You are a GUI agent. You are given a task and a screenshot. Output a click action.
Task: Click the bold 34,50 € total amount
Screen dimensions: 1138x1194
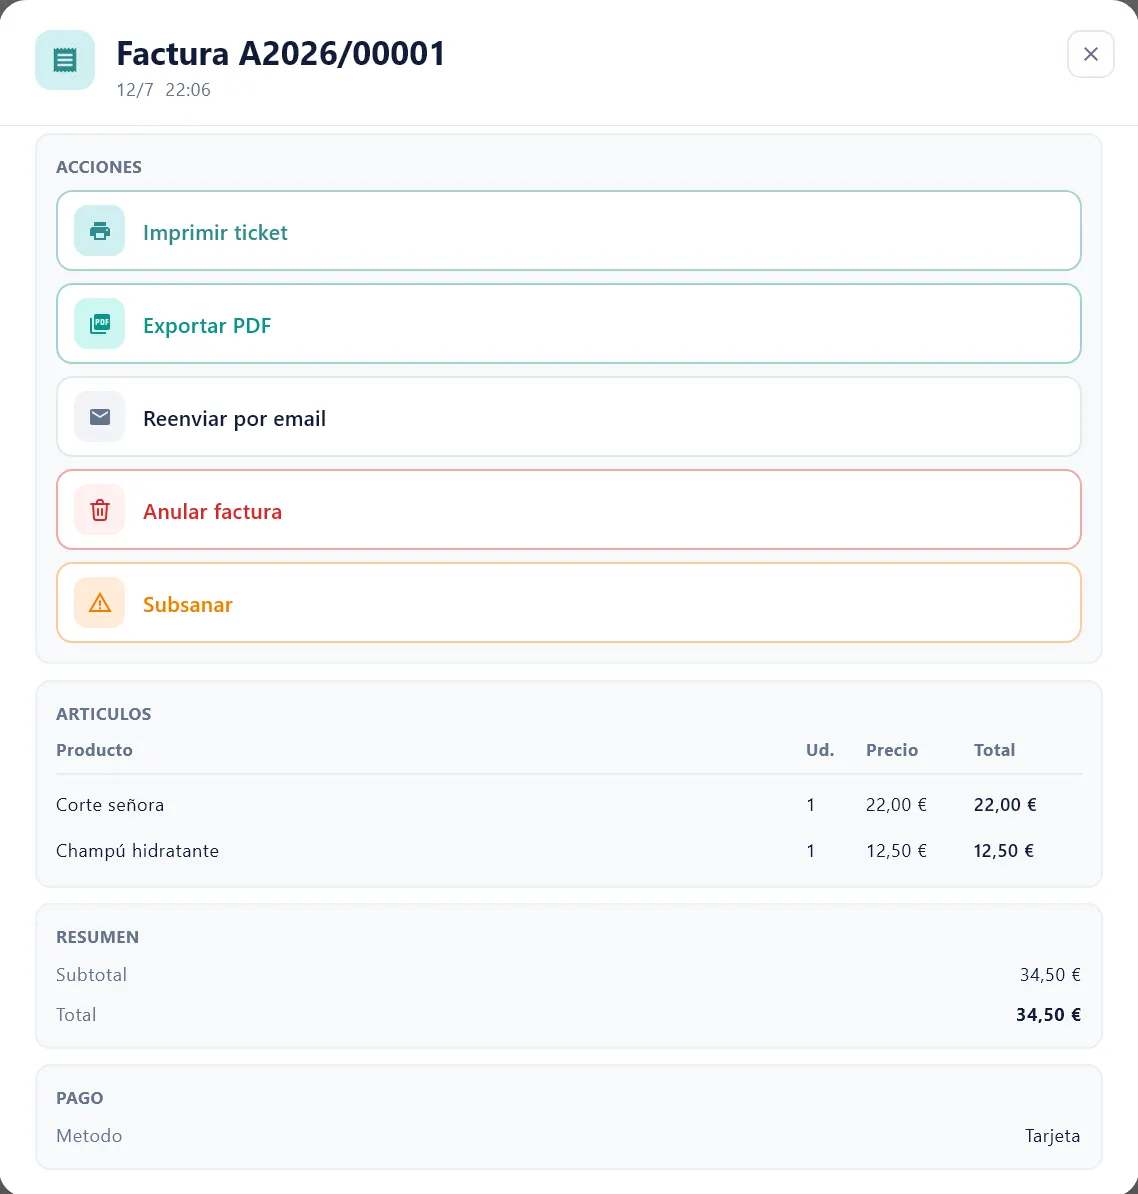tap(1048, 1014)
